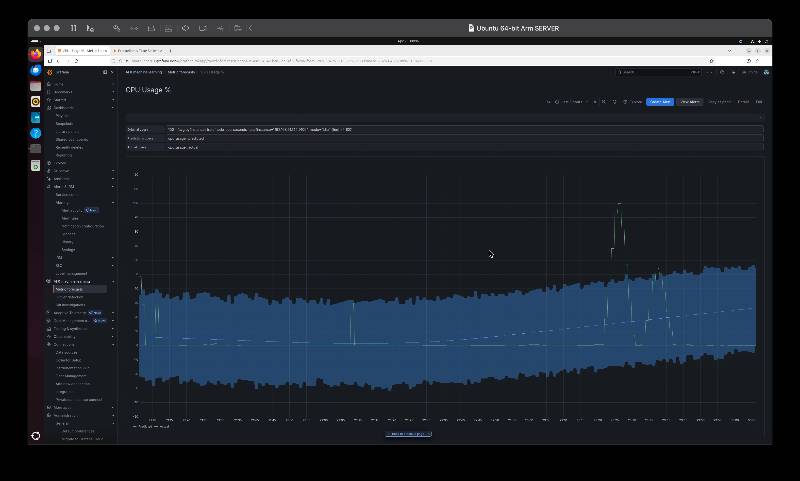Click the Grafana logo in the sidebar header
The height and width of the screenshot is (481, 800).
pyautogui.click(x=49, y=72)
